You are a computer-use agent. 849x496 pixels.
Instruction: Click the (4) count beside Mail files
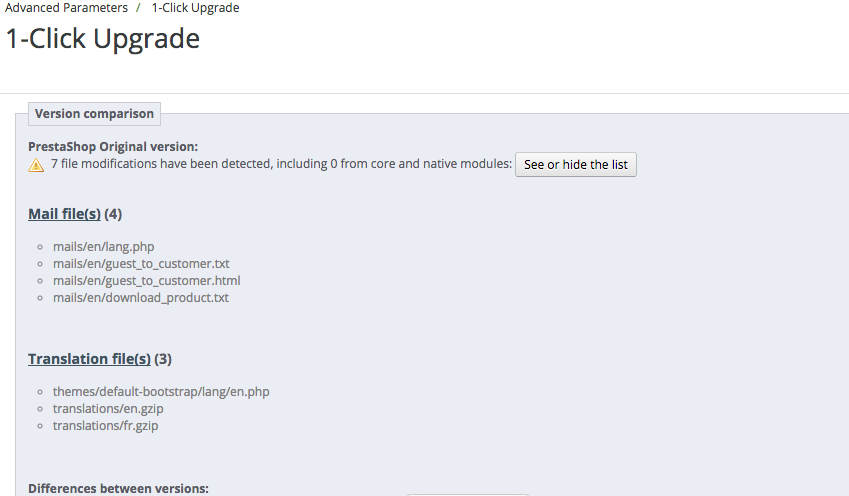click(x=113, y=214)
